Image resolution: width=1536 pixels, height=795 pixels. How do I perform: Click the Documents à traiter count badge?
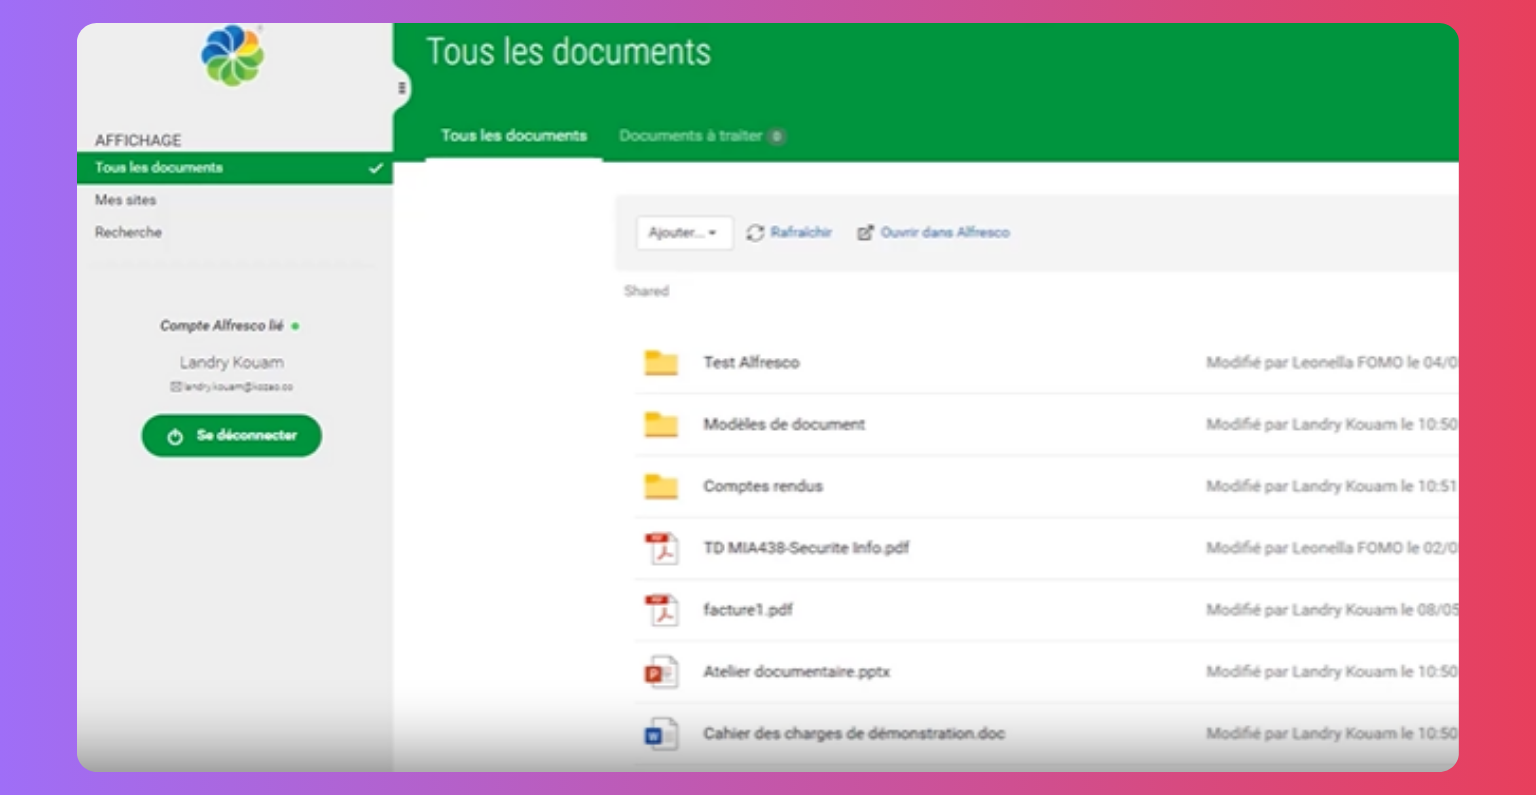pyautogui.click(x=777, y=136)
